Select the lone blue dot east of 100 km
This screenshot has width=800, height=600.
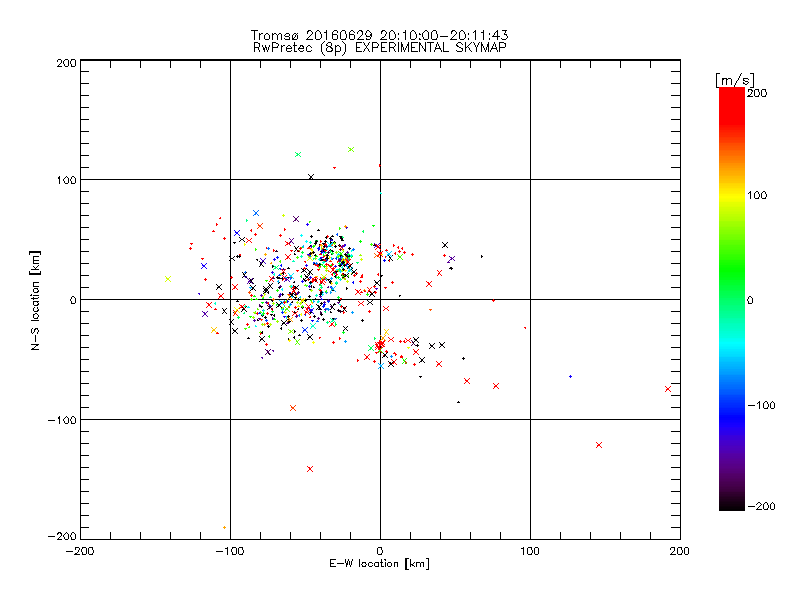click(570, 377)
